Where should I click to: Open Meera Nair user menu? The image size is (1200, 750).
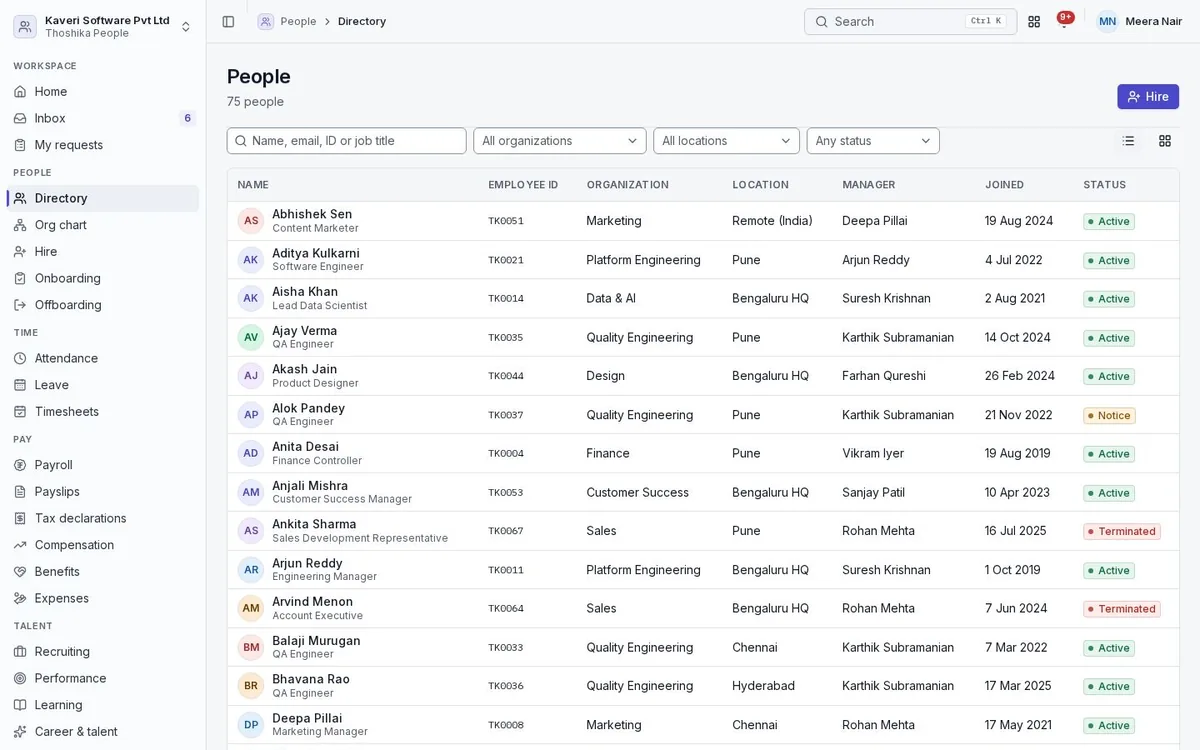(x=1140, y=21)
